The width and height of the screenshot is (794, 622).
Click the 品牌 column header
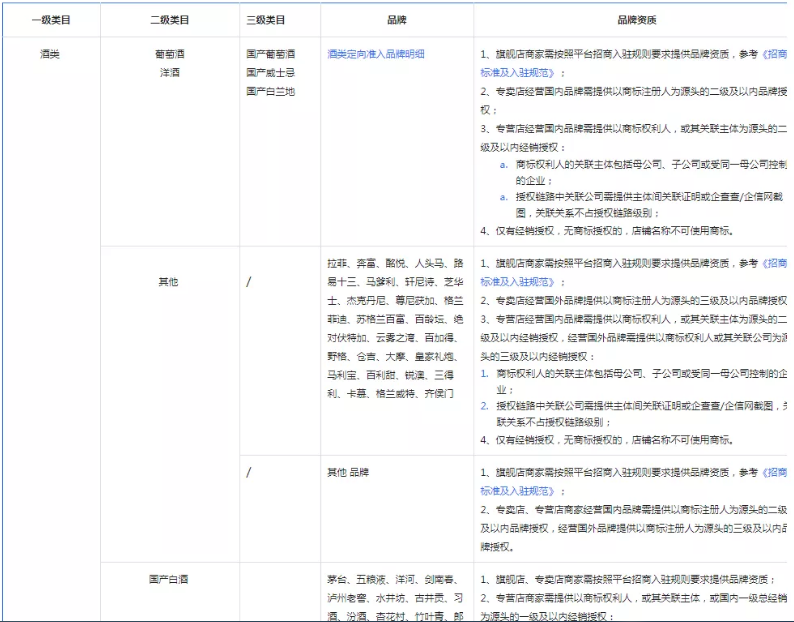click(x=397, y=20)
